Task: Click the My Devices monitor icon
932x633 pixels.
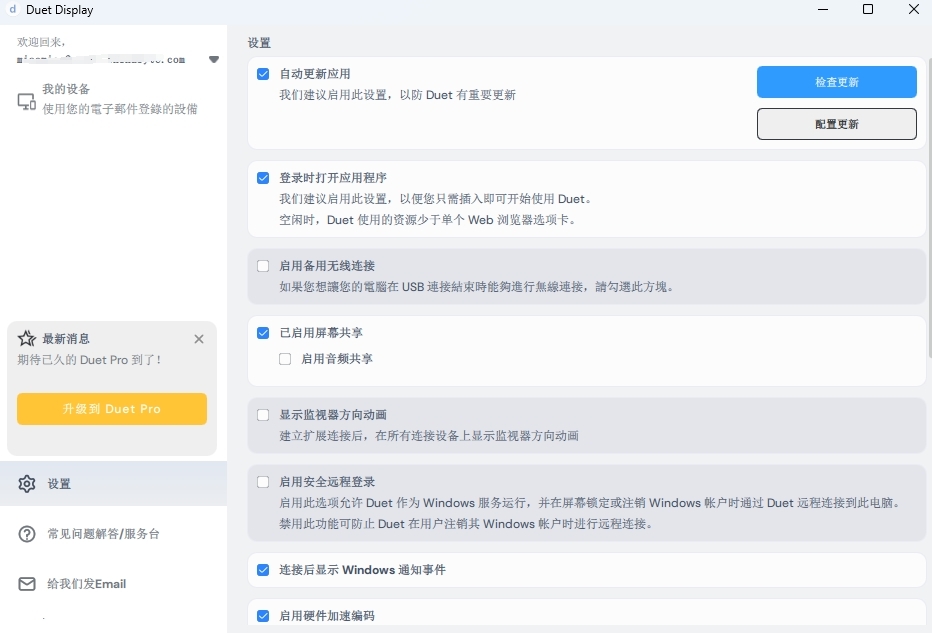Action: (27, 102)
